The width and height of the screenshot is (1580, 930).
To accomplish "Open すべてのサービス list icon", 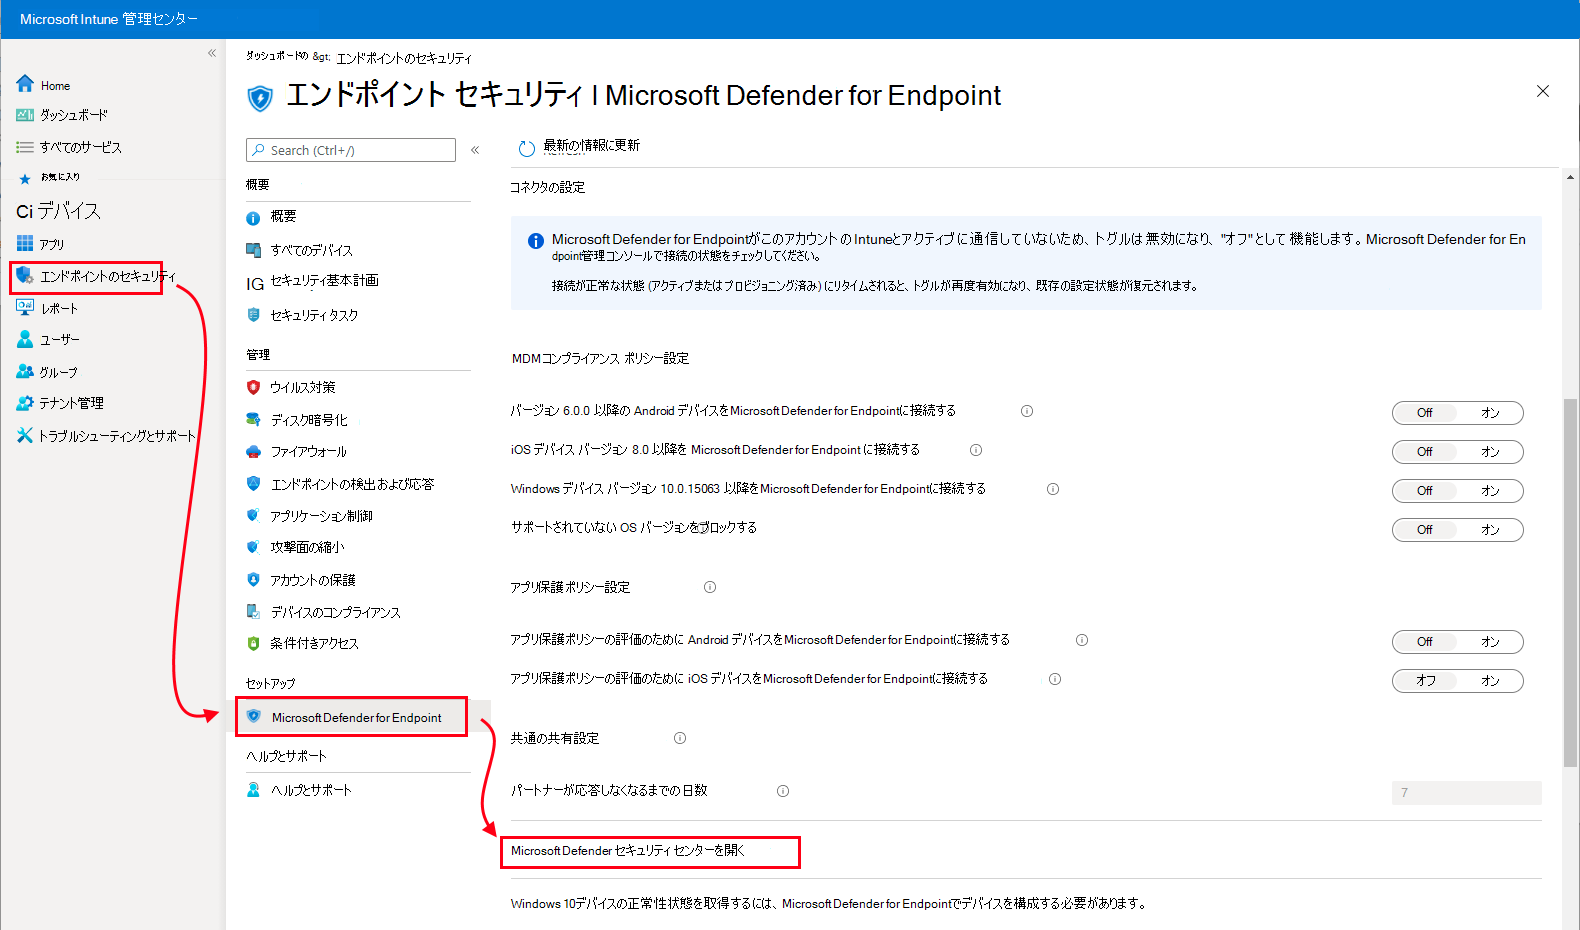I will pyautogui.click(x=25, y=147).
